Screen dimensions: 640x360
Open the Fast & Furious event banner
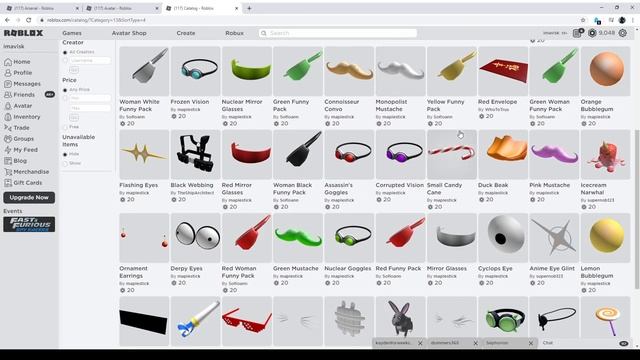(x=29, y=224)
